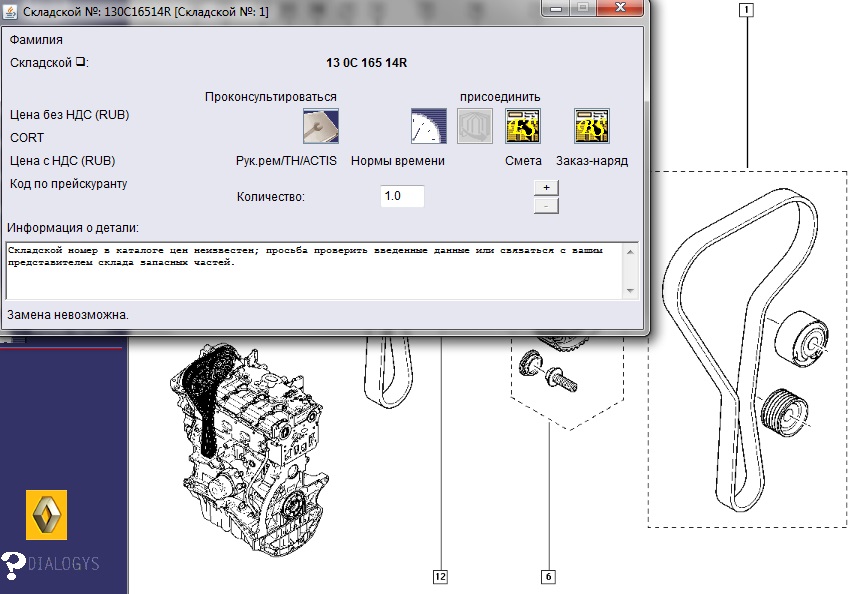
Task: Click the greyed-out icon beside Нормы времени
Action: 475,126
